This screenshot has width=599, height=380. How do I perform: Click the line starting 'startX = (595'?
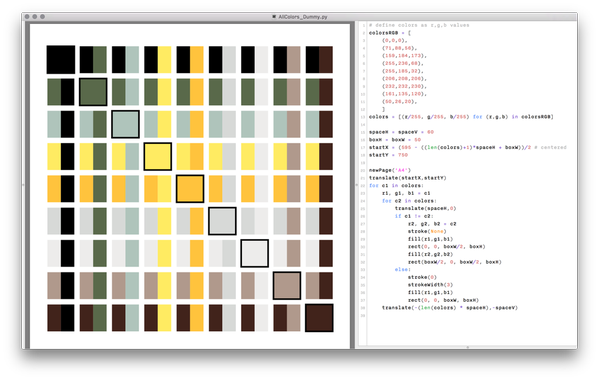(467, 147)
